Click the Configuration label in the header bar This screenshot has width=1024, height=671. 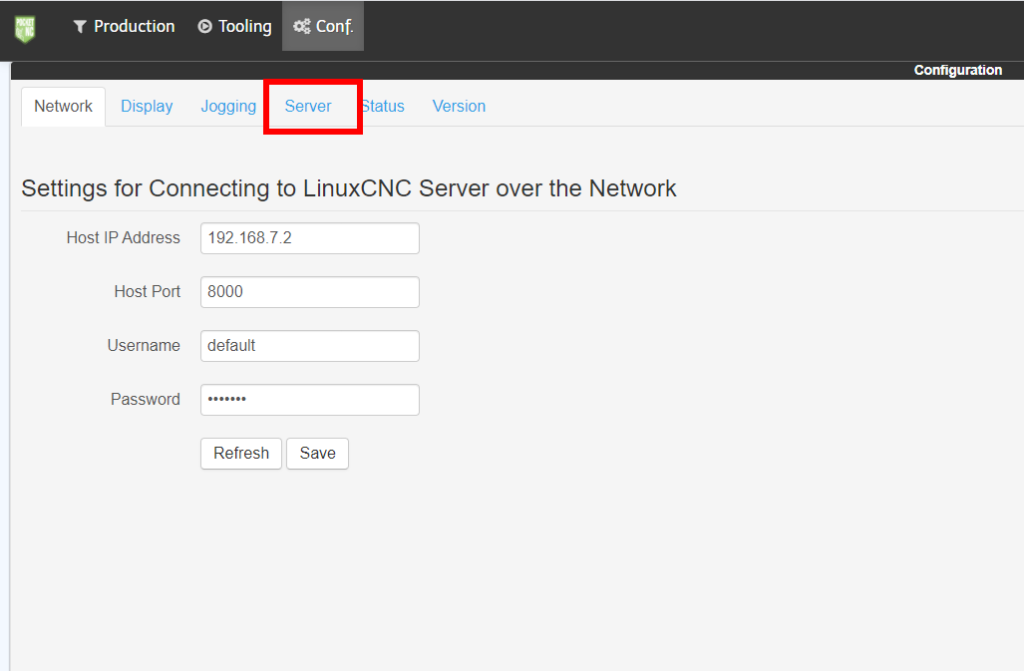[957, 70]
